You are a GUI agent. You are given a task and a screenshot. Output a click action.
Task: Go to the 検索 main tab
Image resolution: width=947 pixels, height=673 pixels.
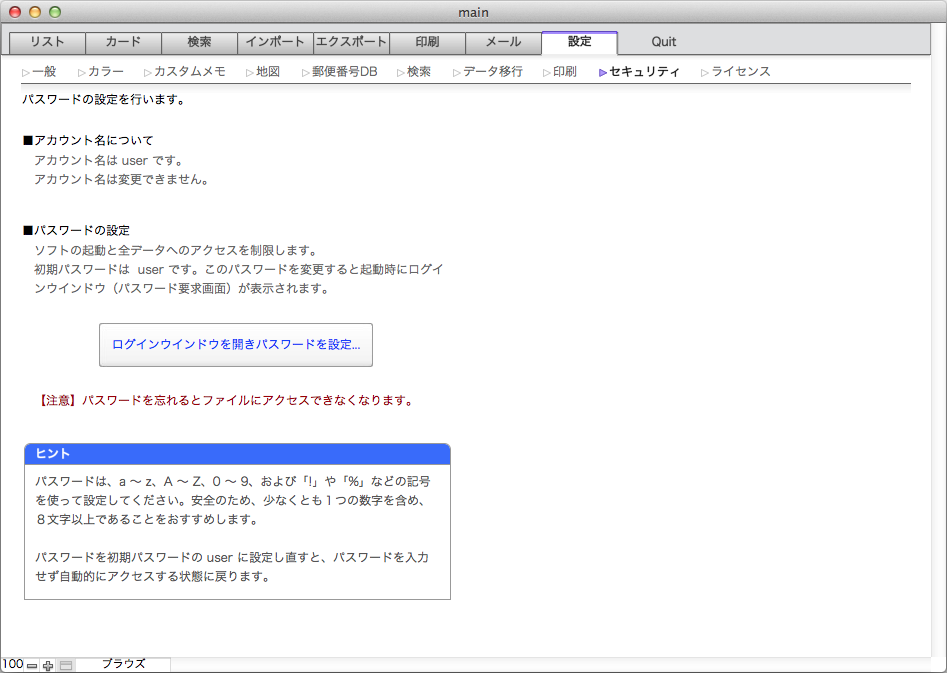(x=199, y=42)
